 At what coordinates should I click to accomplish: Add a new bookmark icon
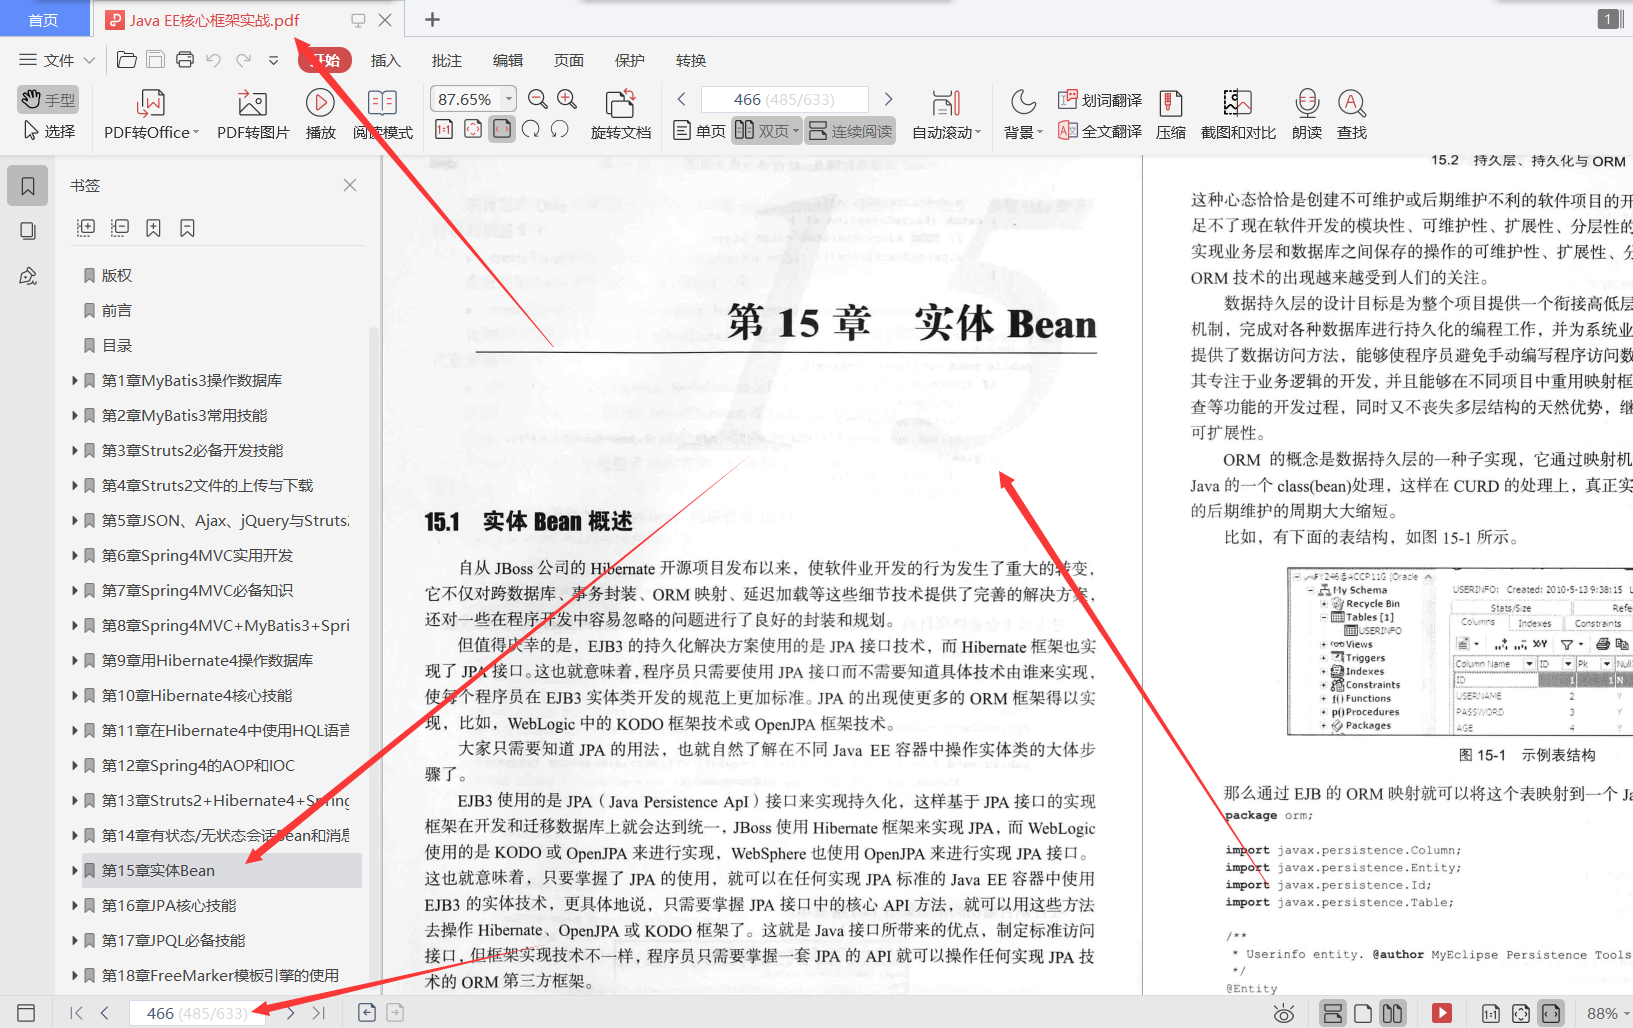pos(153,228)
